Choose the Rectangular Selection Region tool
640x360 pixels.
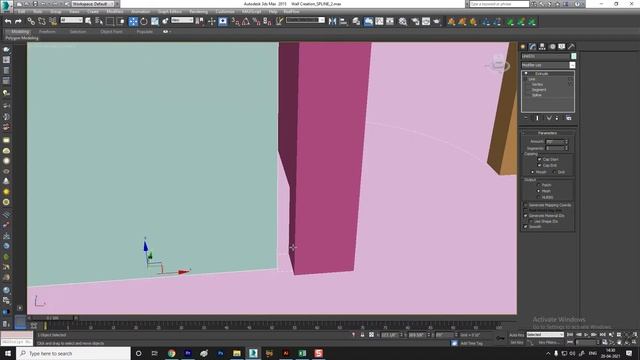click(x=110, y=21)
